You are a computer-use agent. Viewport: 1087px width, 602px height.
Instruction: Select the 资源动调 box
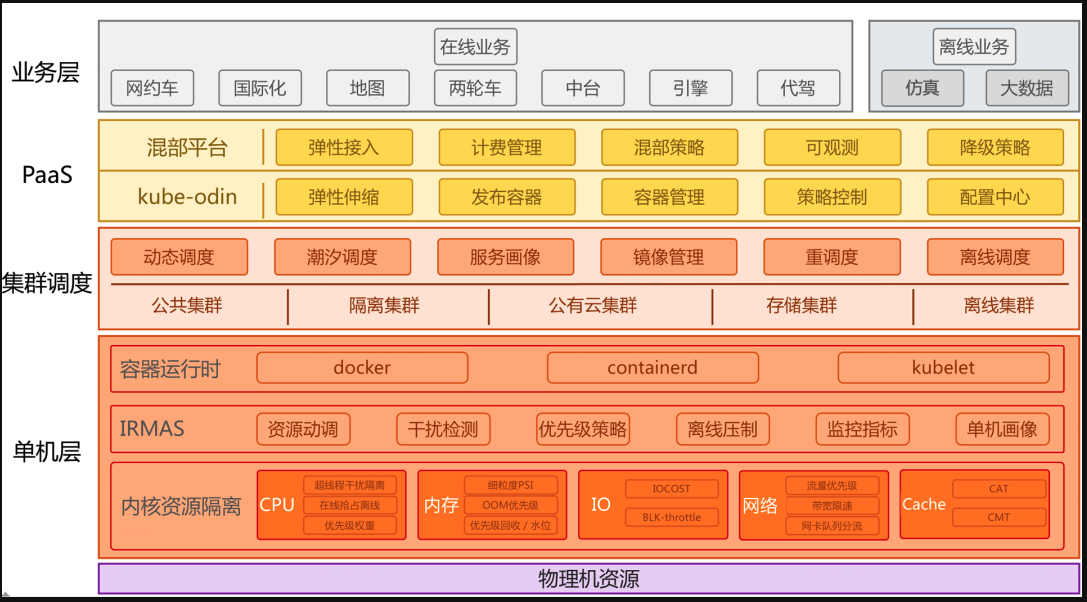(303, 429)
